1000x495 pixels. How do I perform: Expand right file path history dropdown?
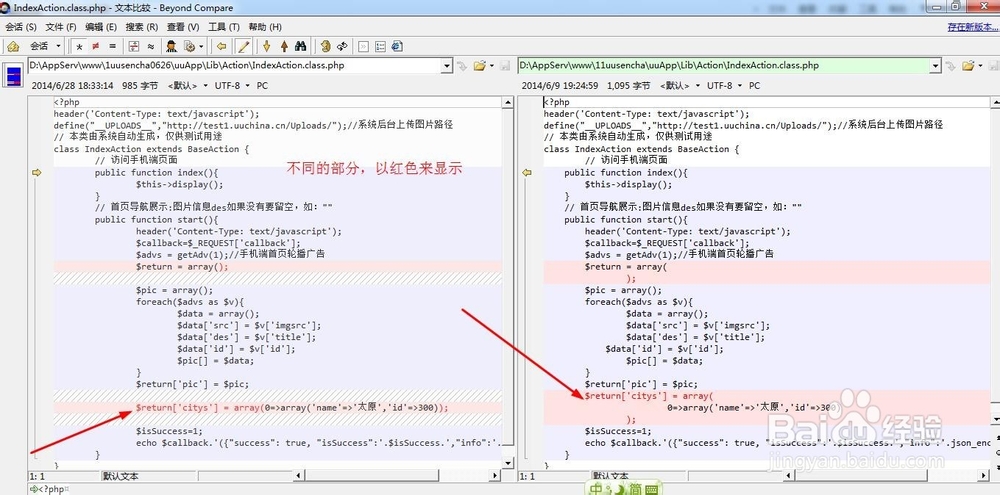point(936,66)
